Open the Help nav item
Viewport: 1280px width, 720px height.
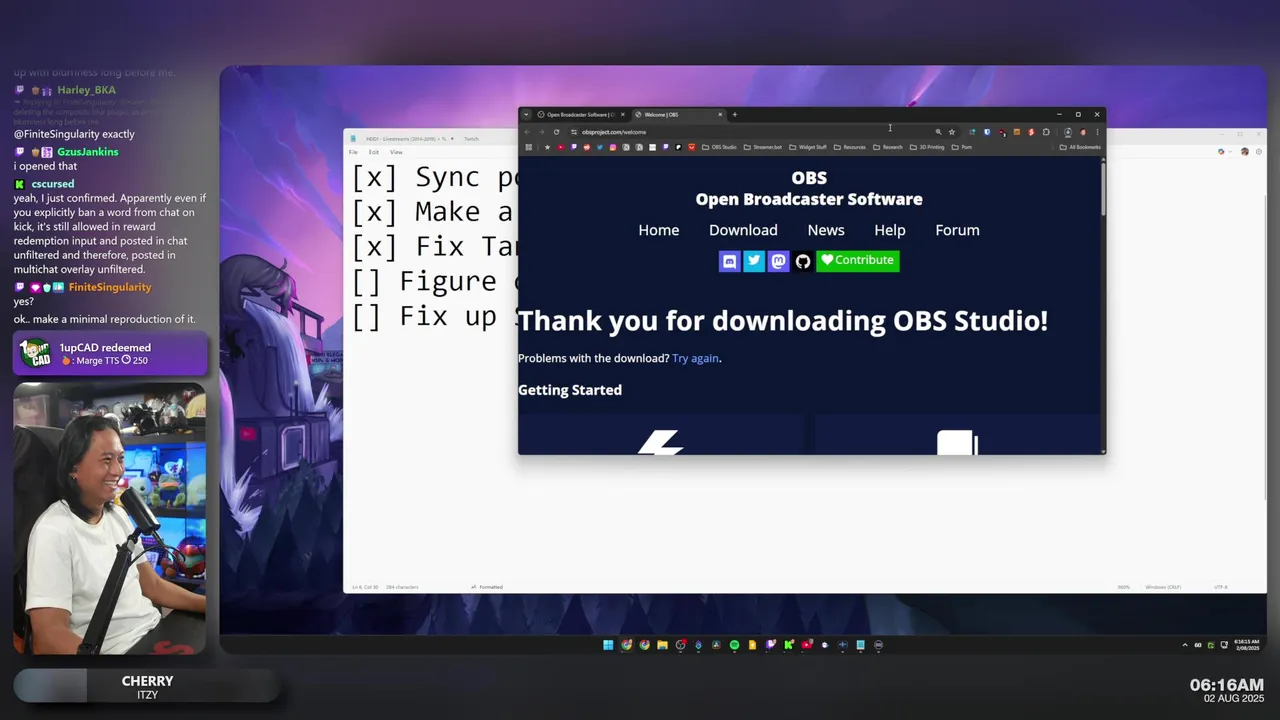click(890, 230)
